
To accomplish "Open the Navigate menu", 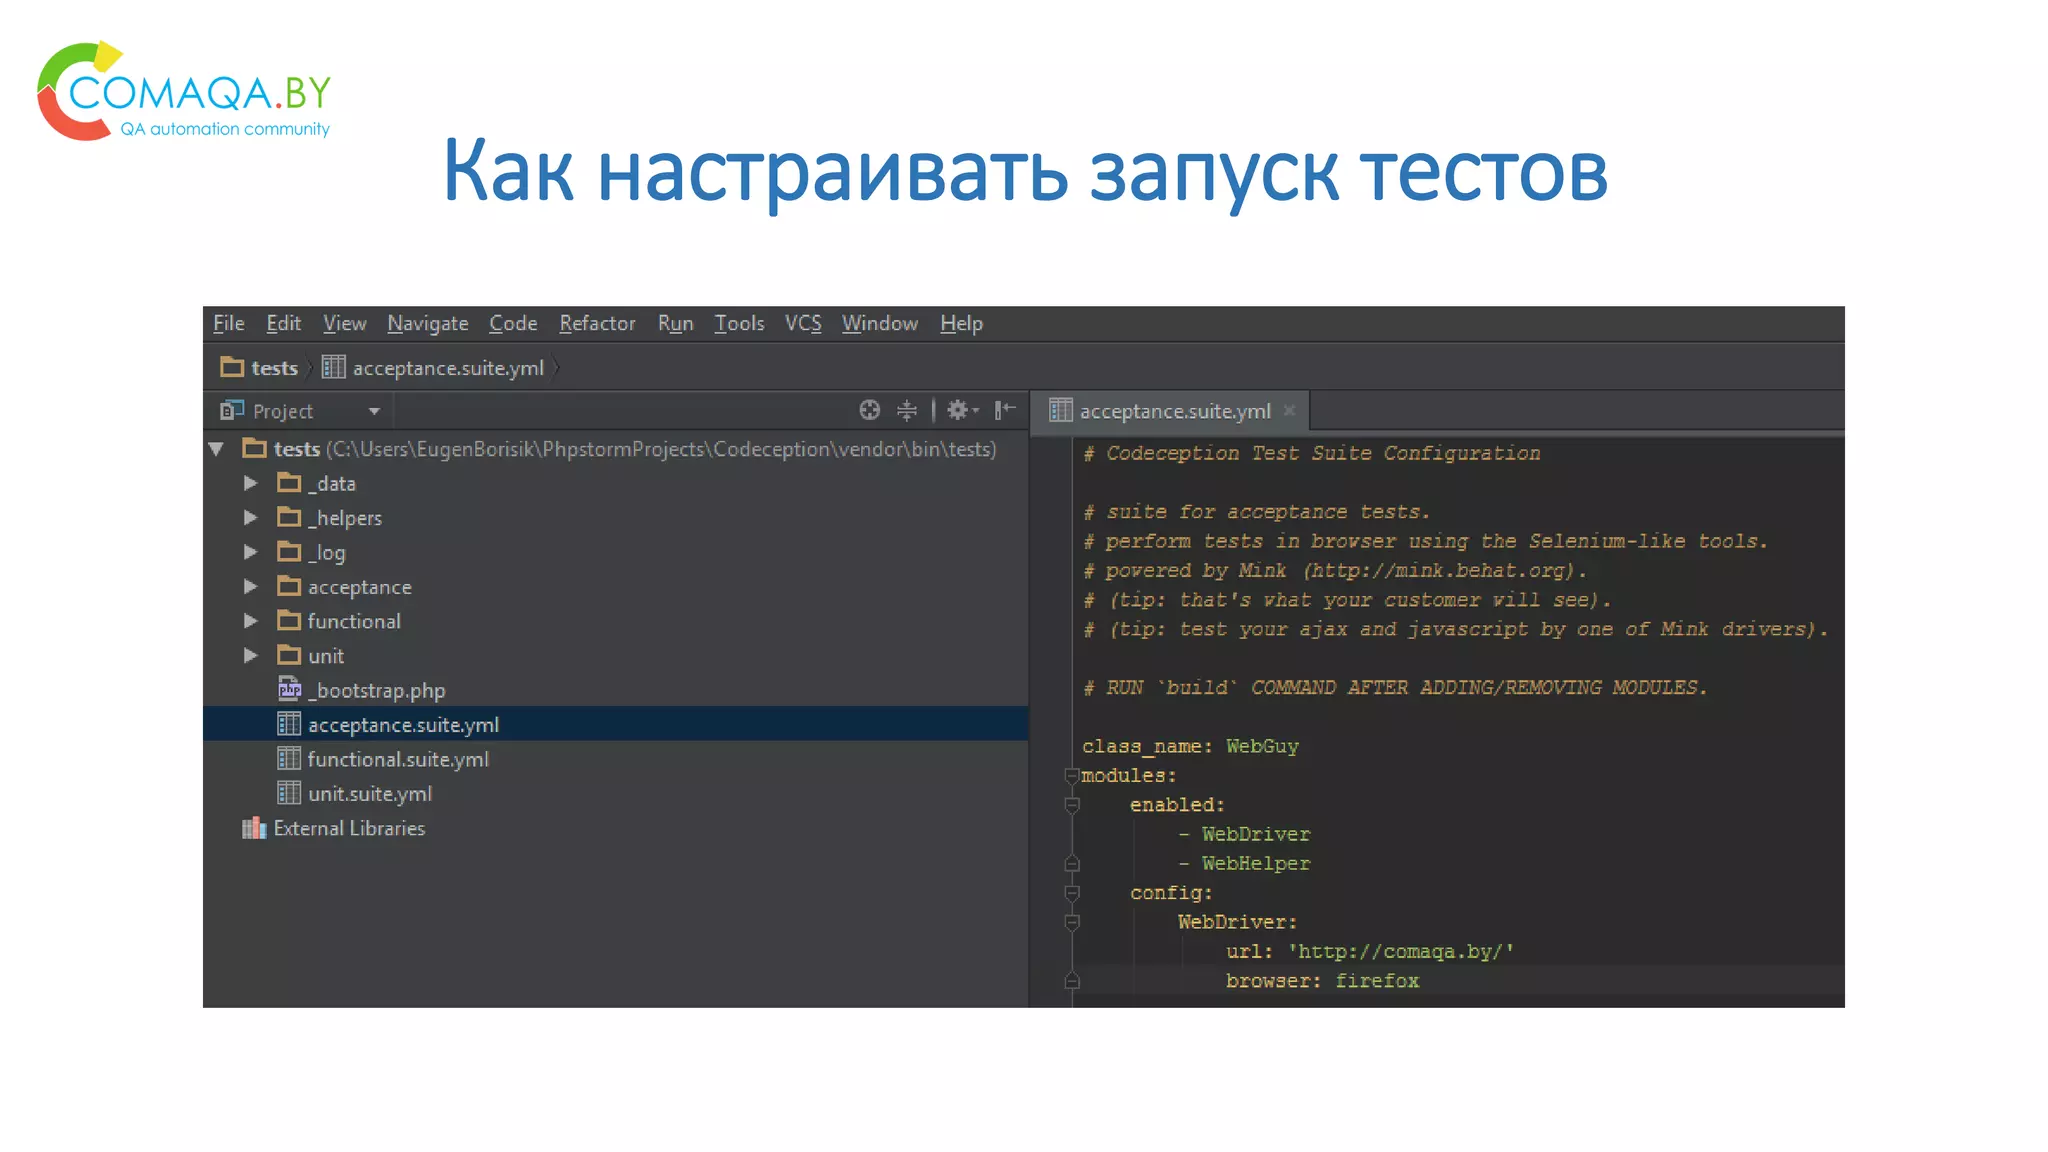I will point(427,323).
